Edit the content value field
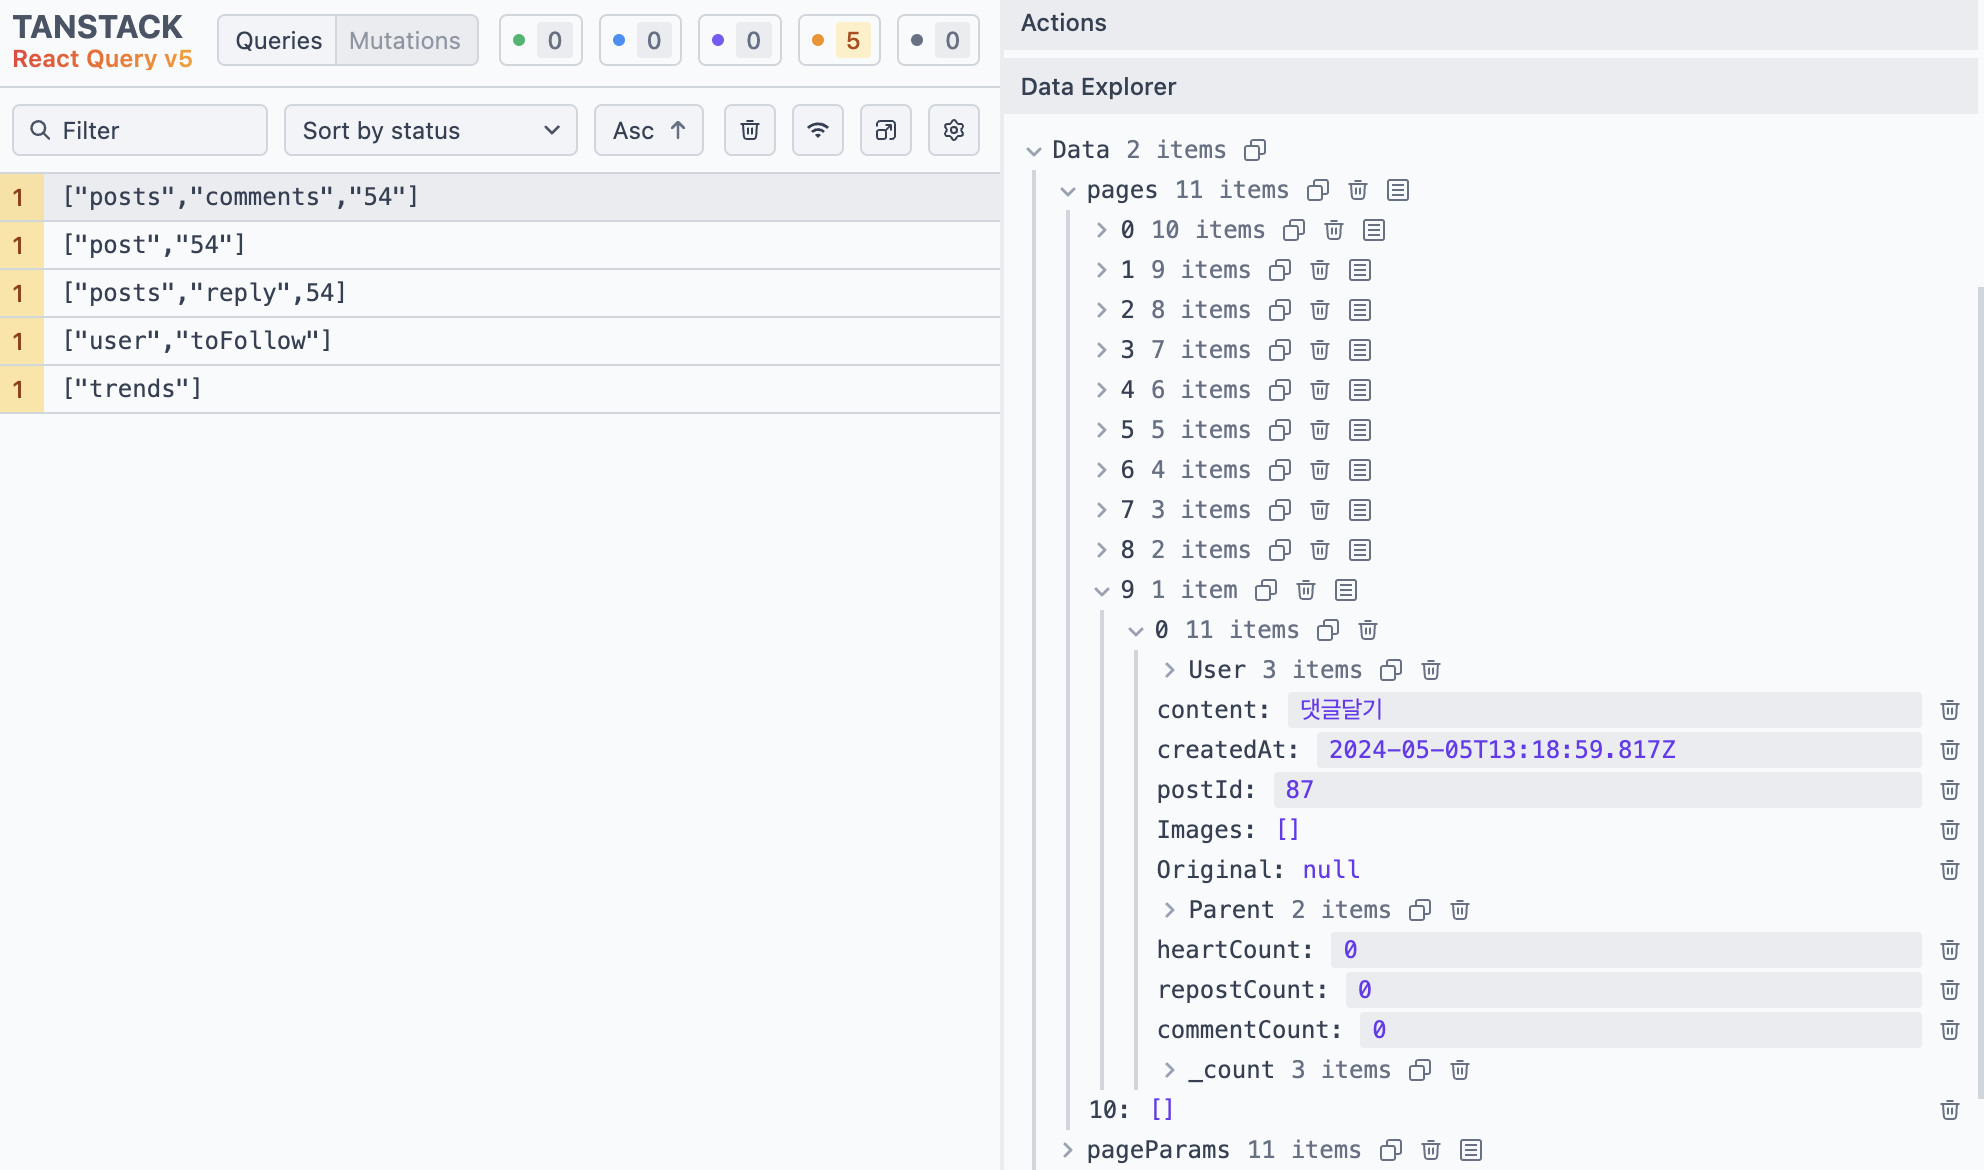 [1604, 710]
